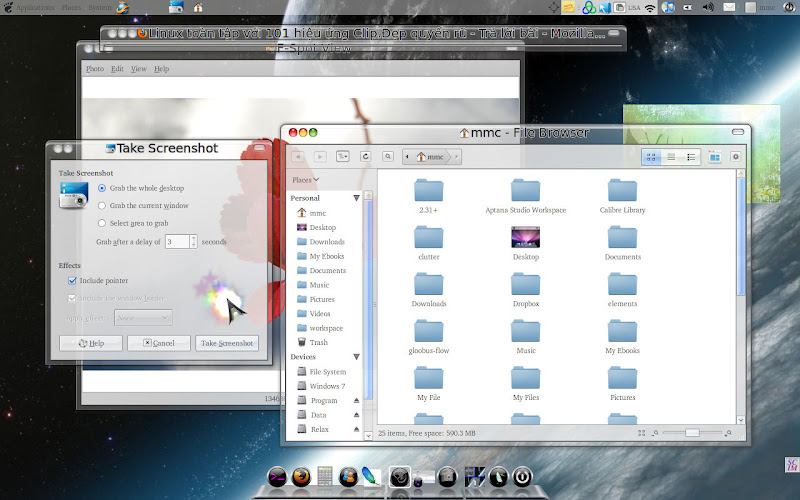
Task: Open the Photo menu in F-Spot
Action: 94,68
